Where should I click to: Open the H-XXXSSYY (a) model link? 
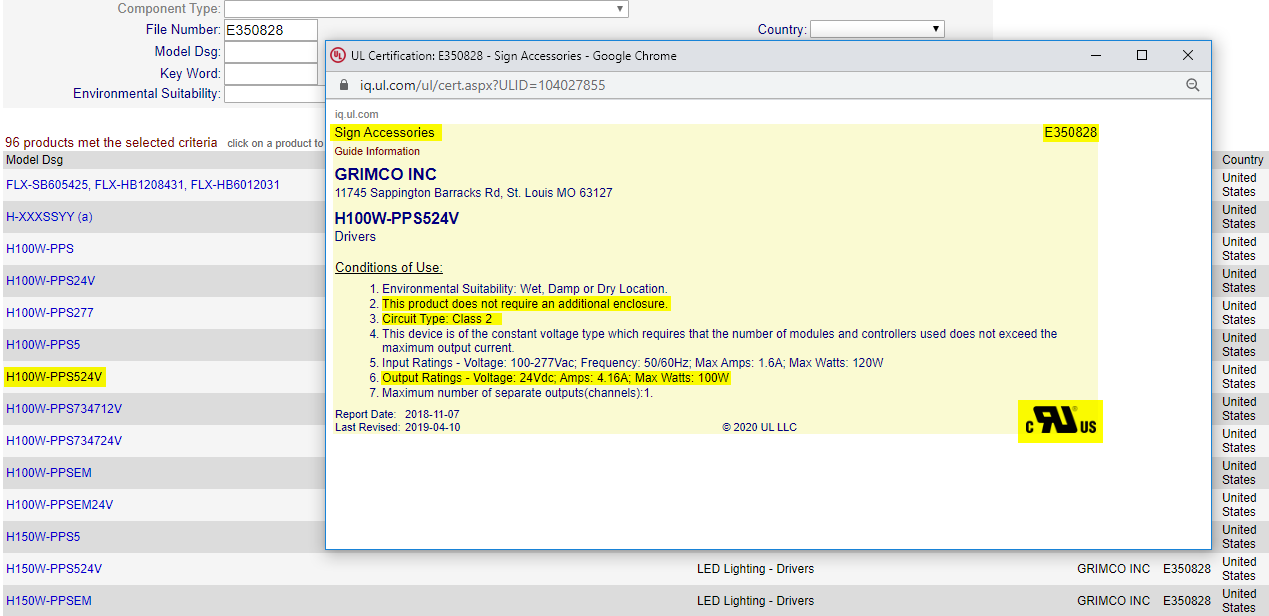tap(49, 217)
